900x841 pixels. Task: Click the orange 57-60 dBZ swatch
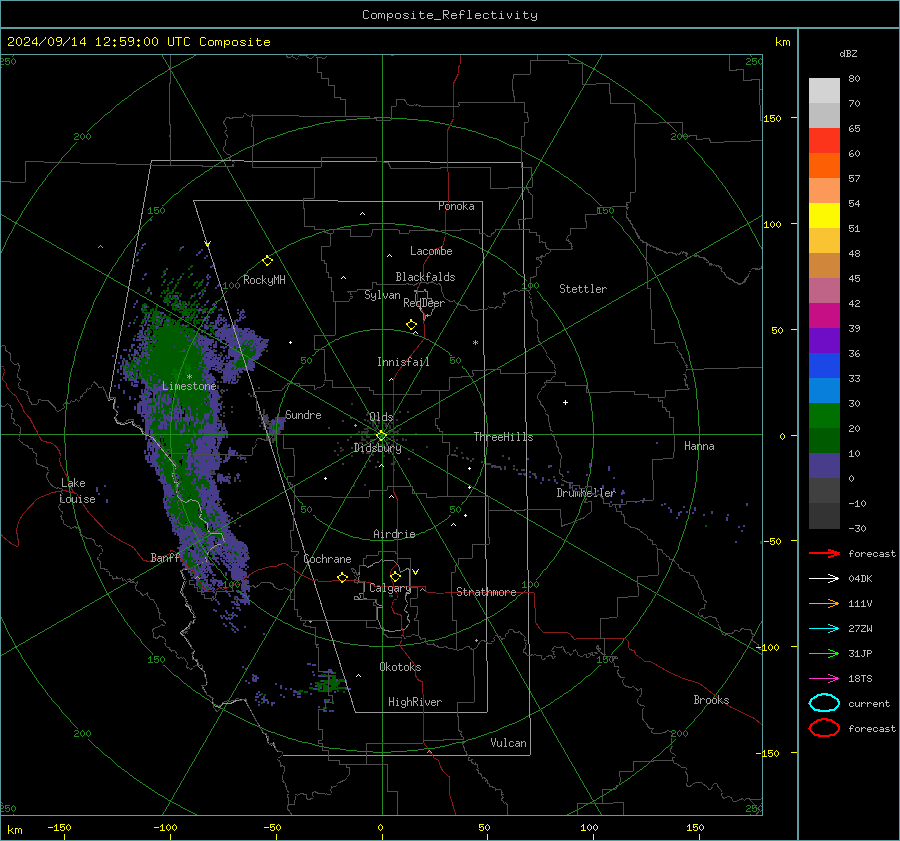pos(824,166)
